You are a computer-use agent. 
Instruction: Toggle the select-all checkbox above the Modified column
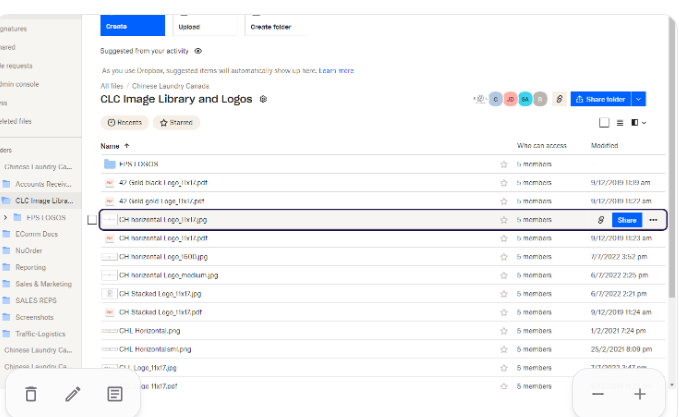604,123
